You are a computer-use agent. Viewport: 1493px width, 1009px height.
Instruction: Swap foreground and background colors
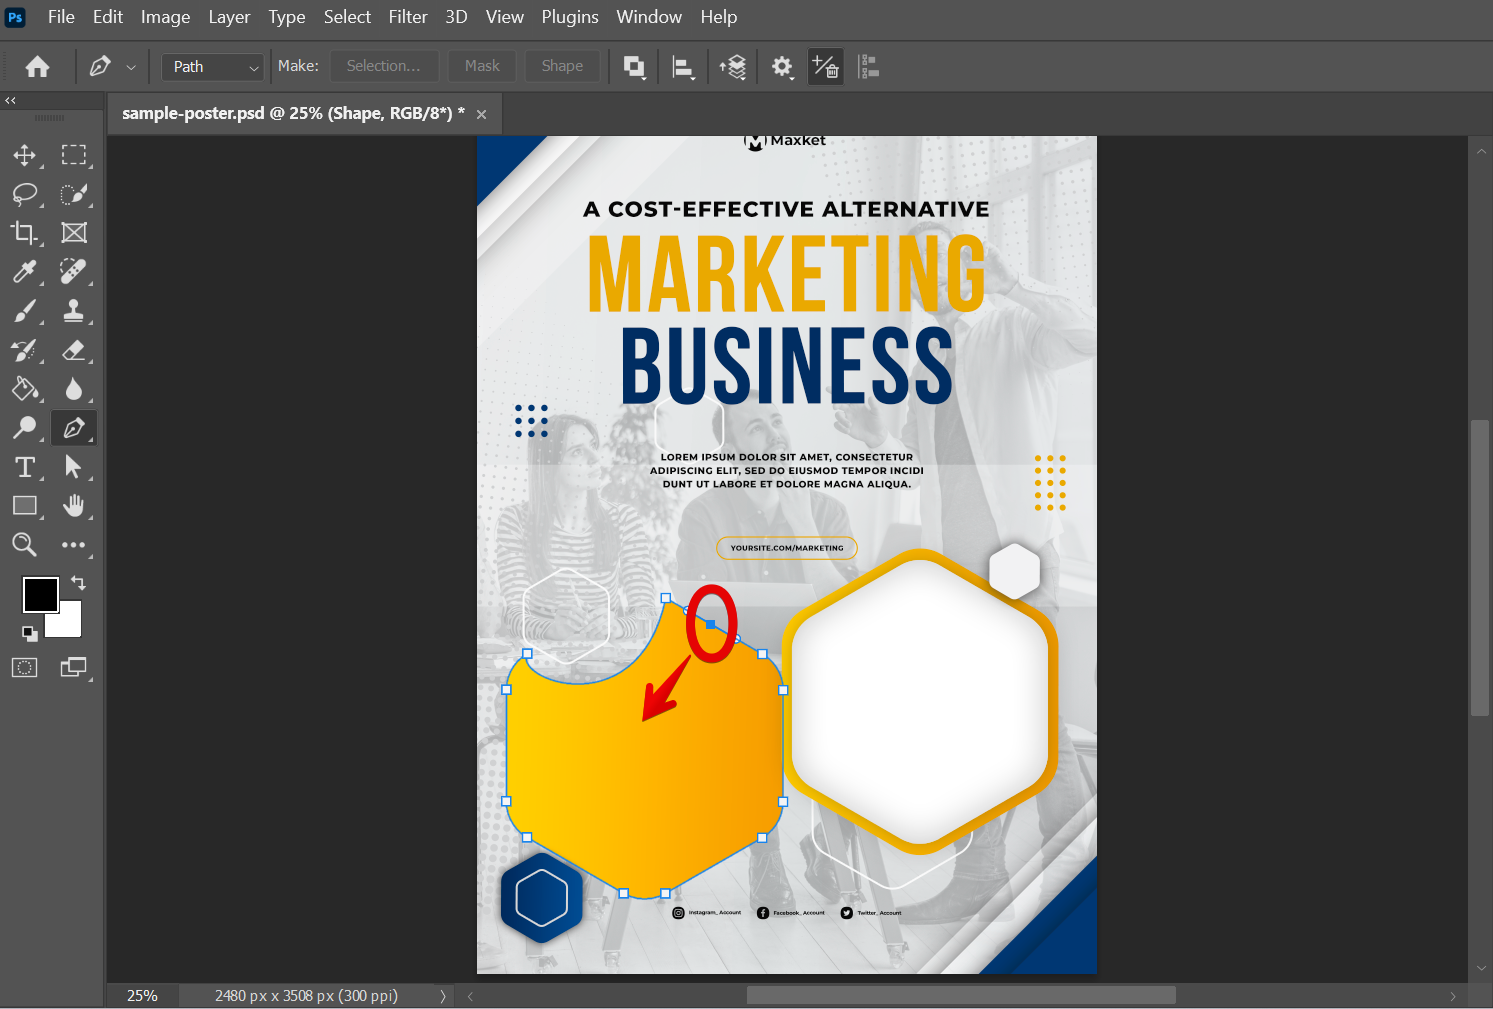[x=78, y=583]
